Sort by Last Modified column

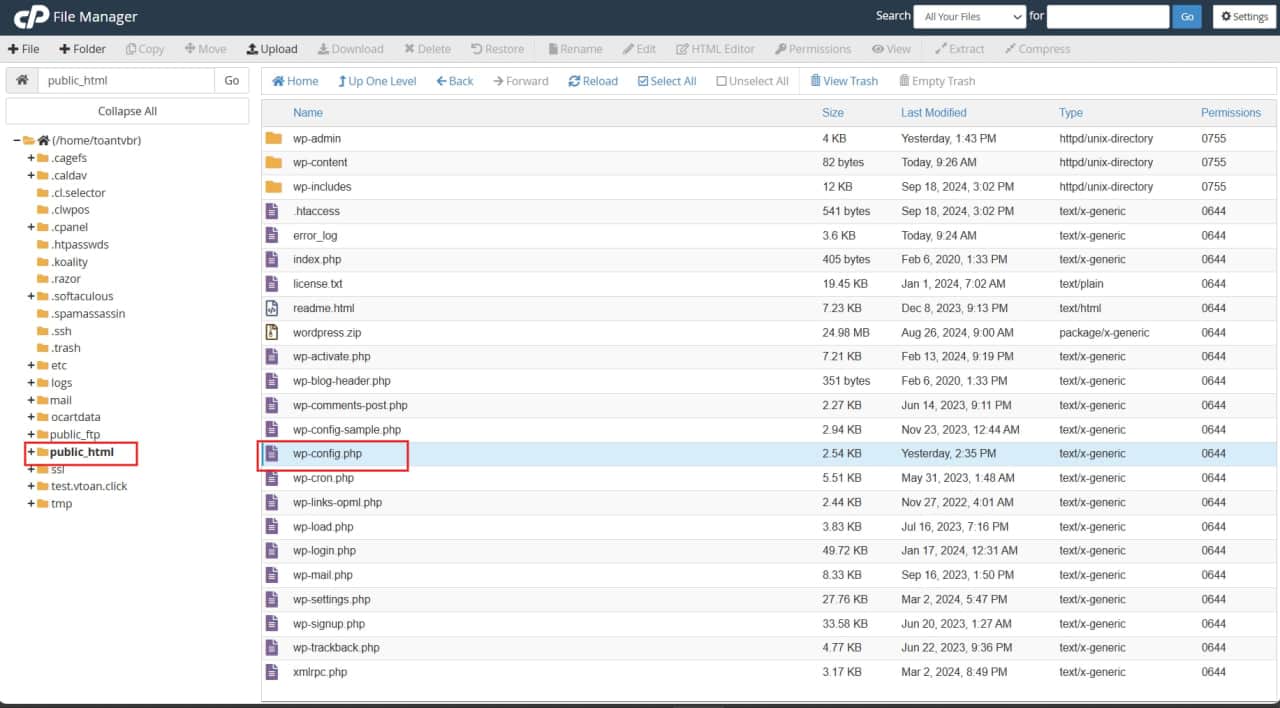coord(933,113)
